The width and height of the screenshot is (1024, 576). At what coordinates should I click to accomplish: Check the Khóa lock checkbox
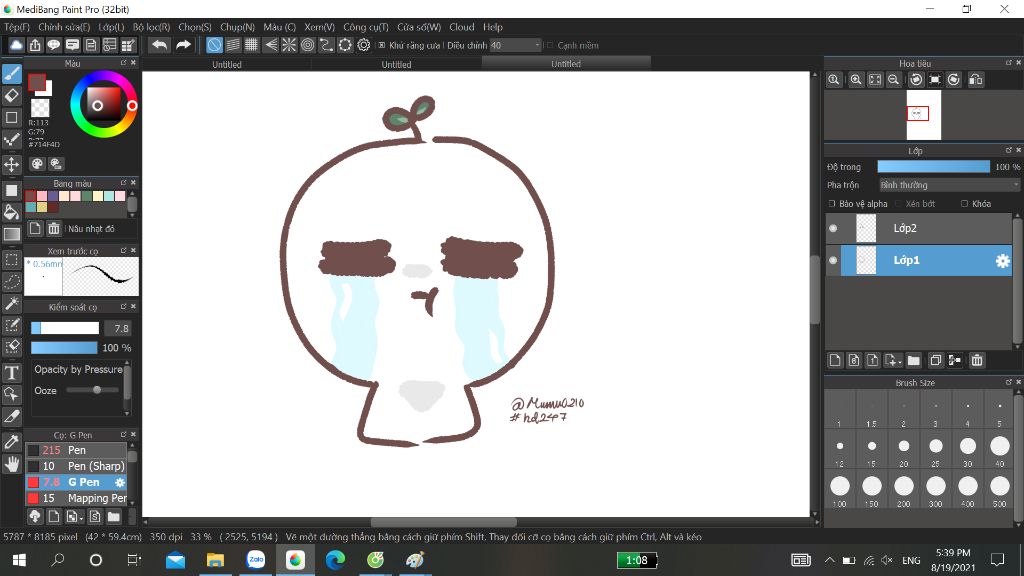coord(965,204)
